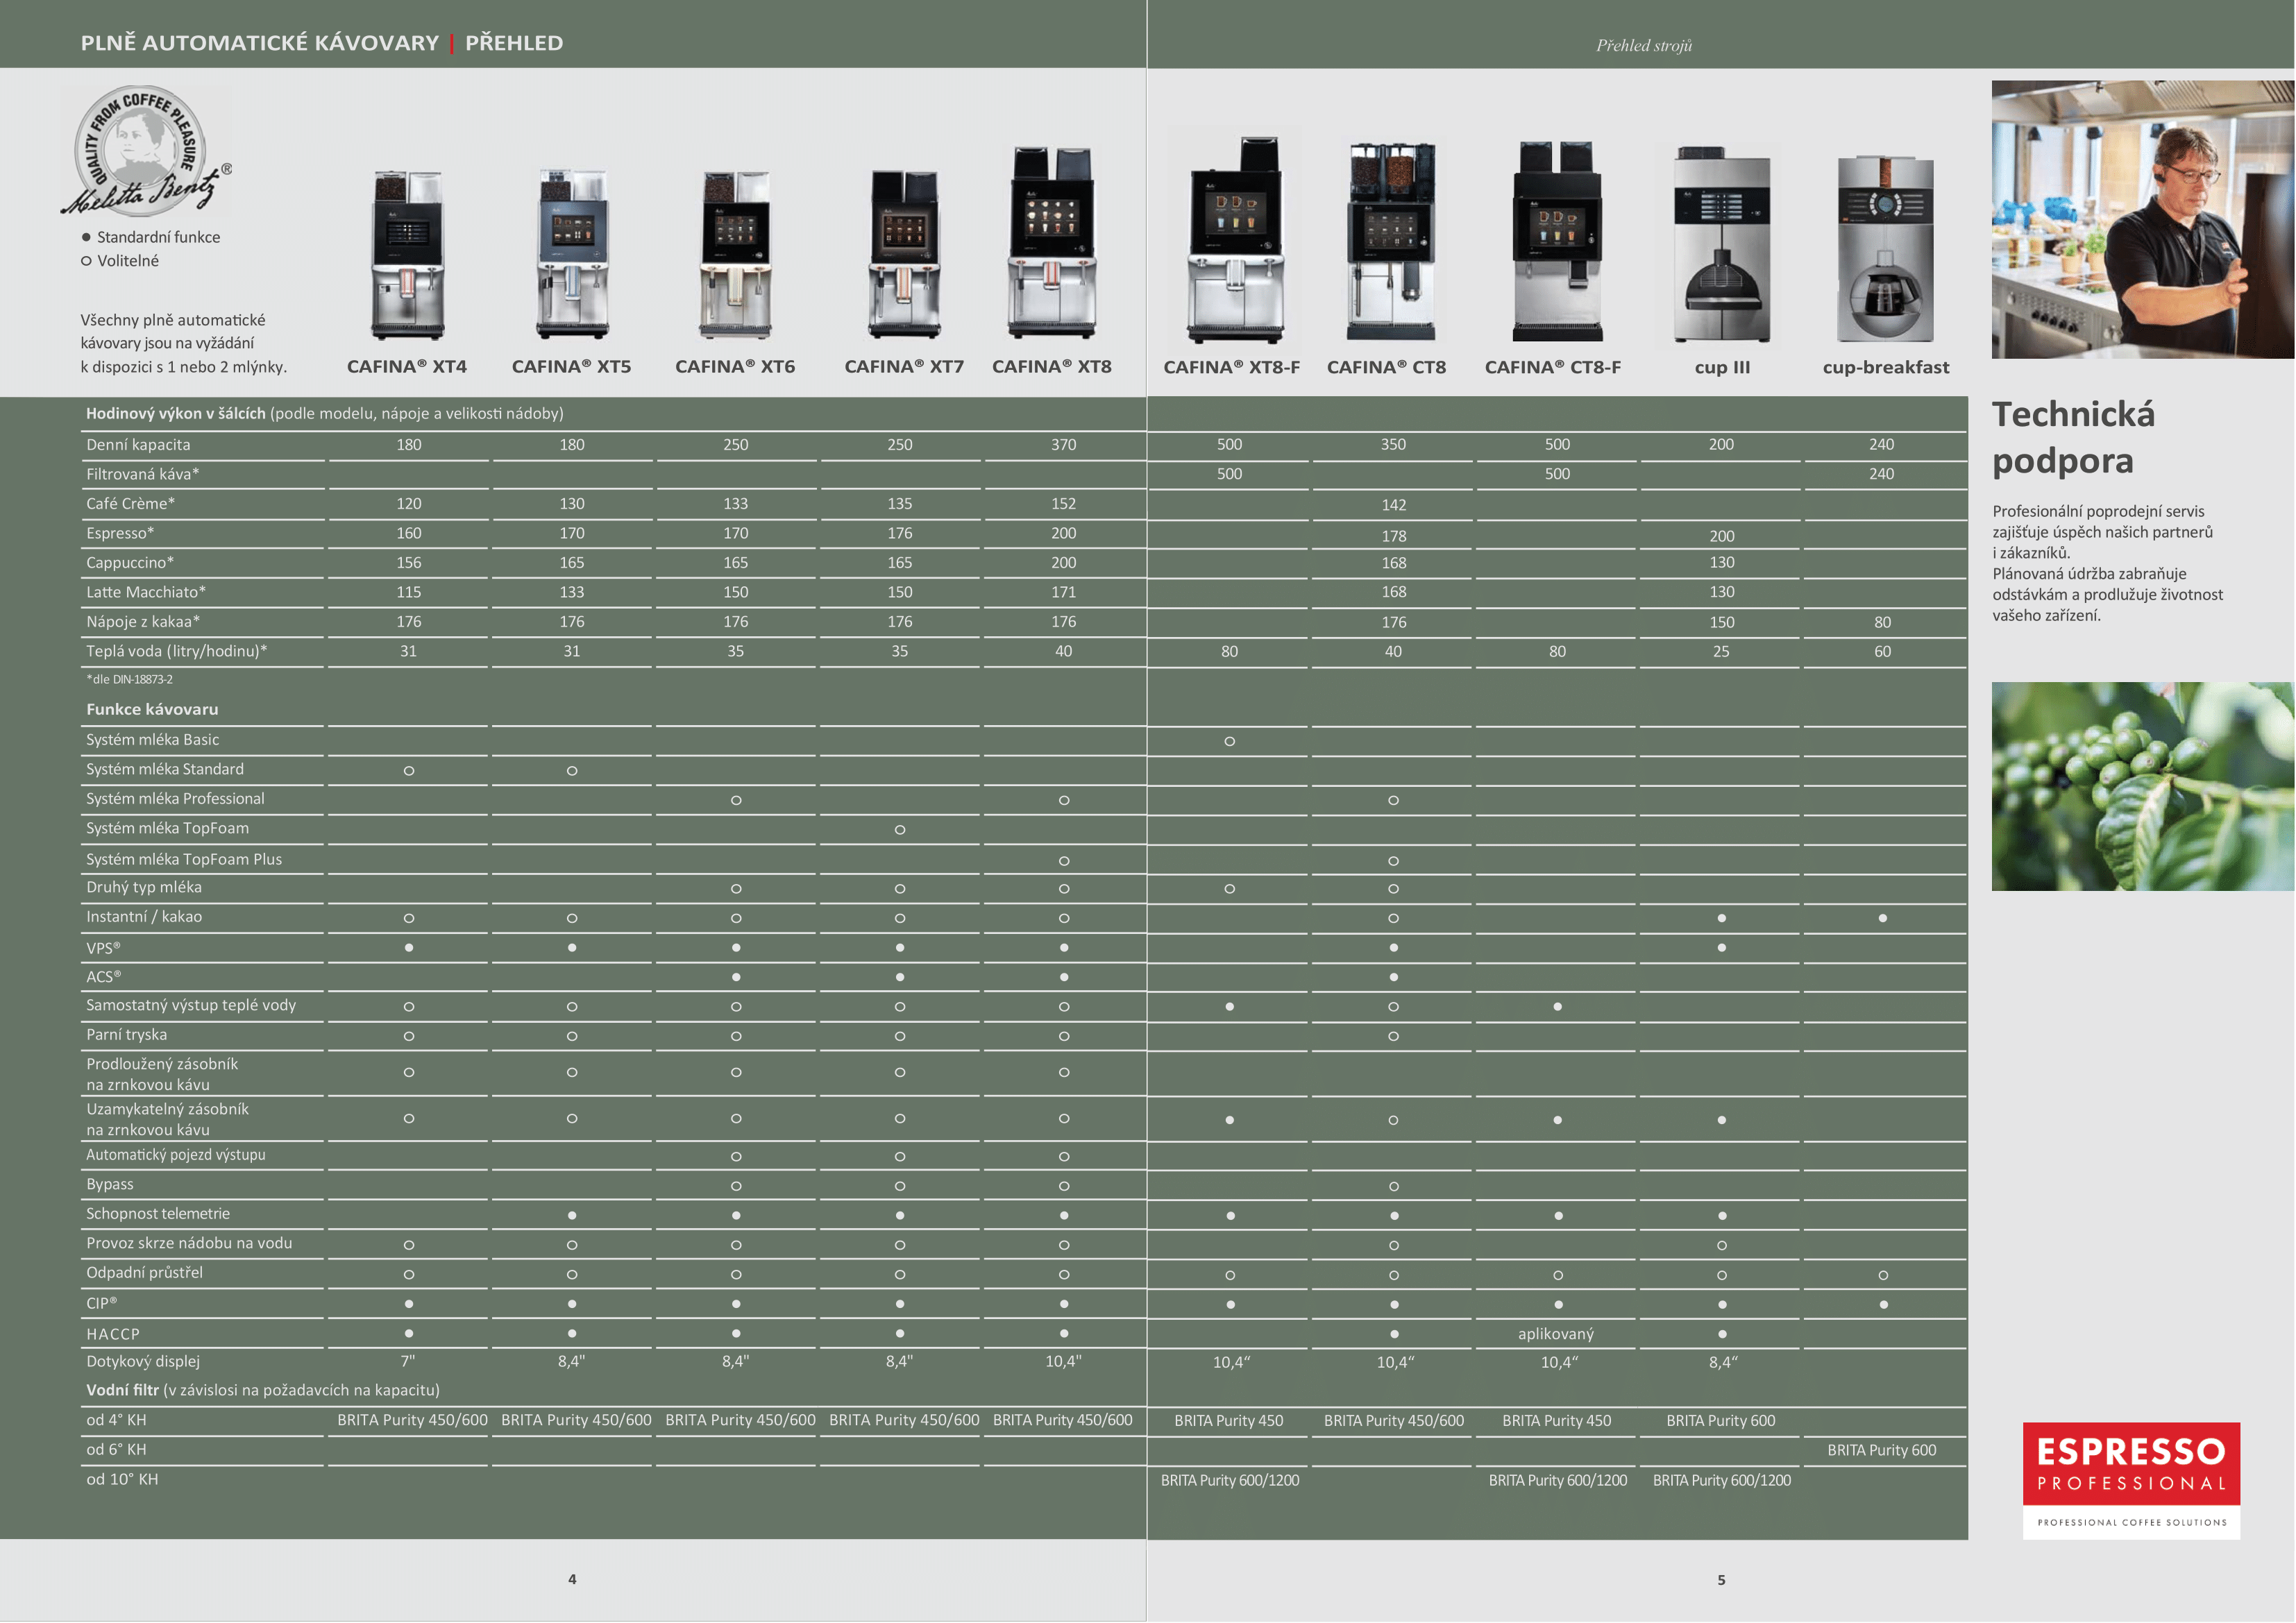Select the CAFINA XT5 machine image
Viewport: 2296px width, 1623px height.
(x=572, y=254)
